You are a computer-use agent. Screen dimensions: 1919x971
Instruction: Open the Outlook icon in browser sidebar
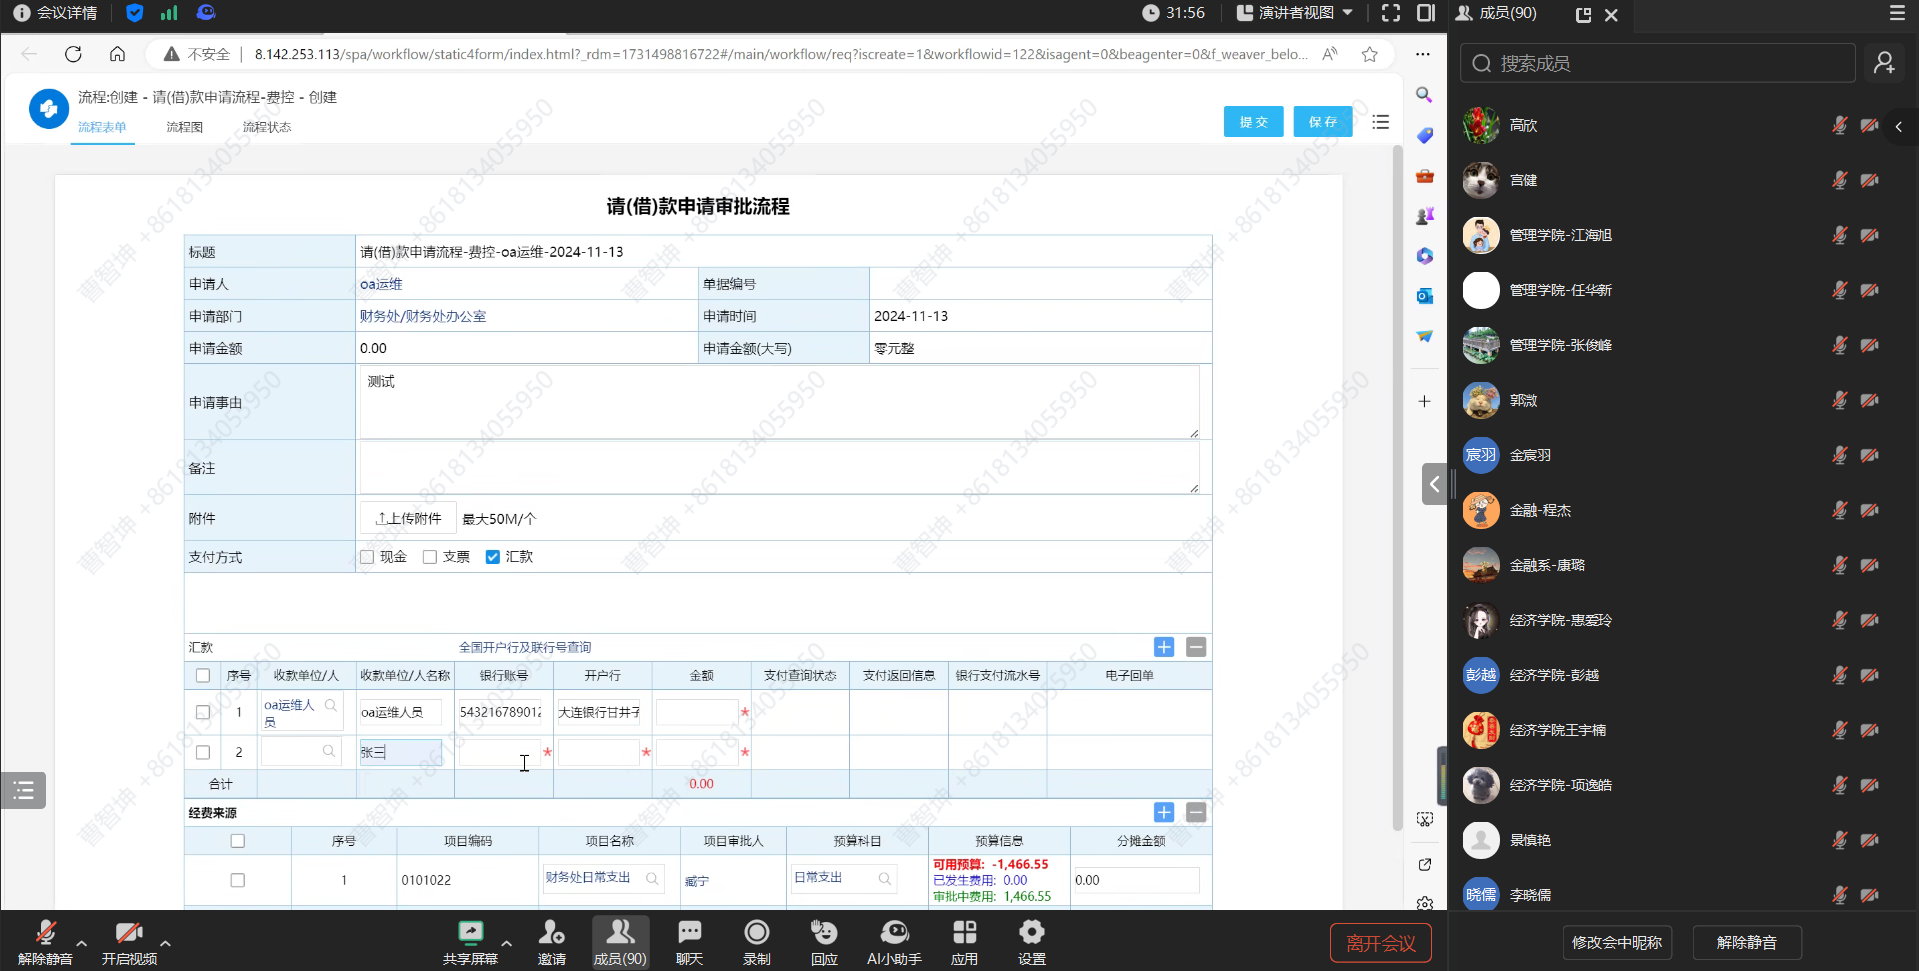[x=1424, y=296]
